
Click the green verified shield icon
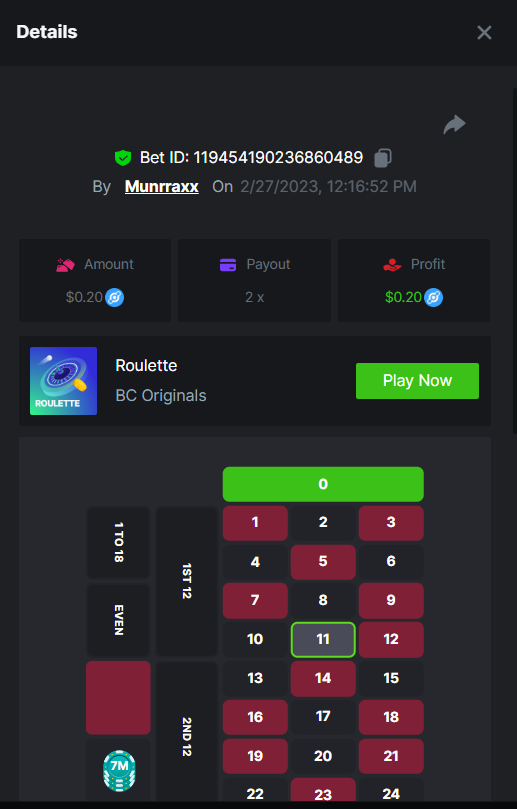coord(123,157)
